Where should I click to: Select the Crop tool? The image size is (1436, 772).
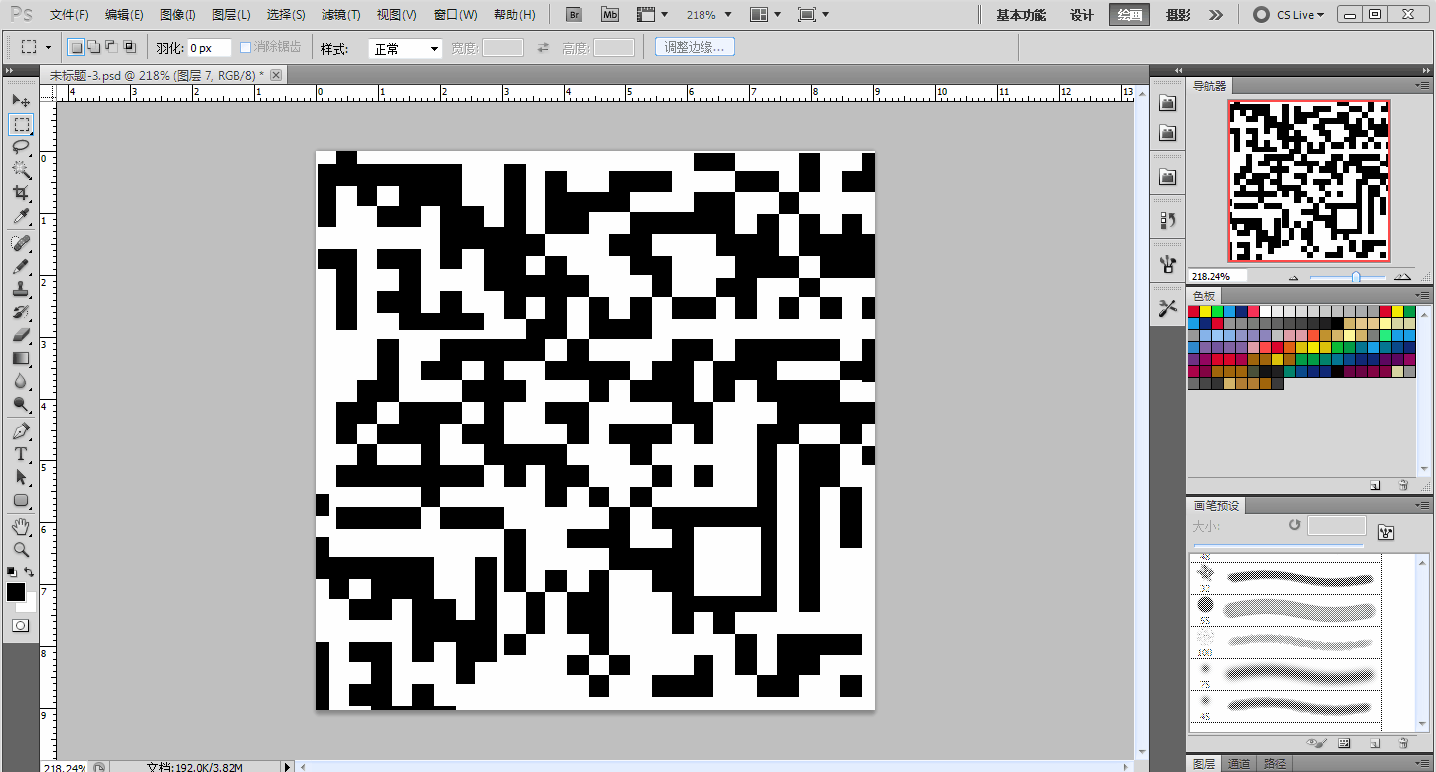tap(20, 193)
